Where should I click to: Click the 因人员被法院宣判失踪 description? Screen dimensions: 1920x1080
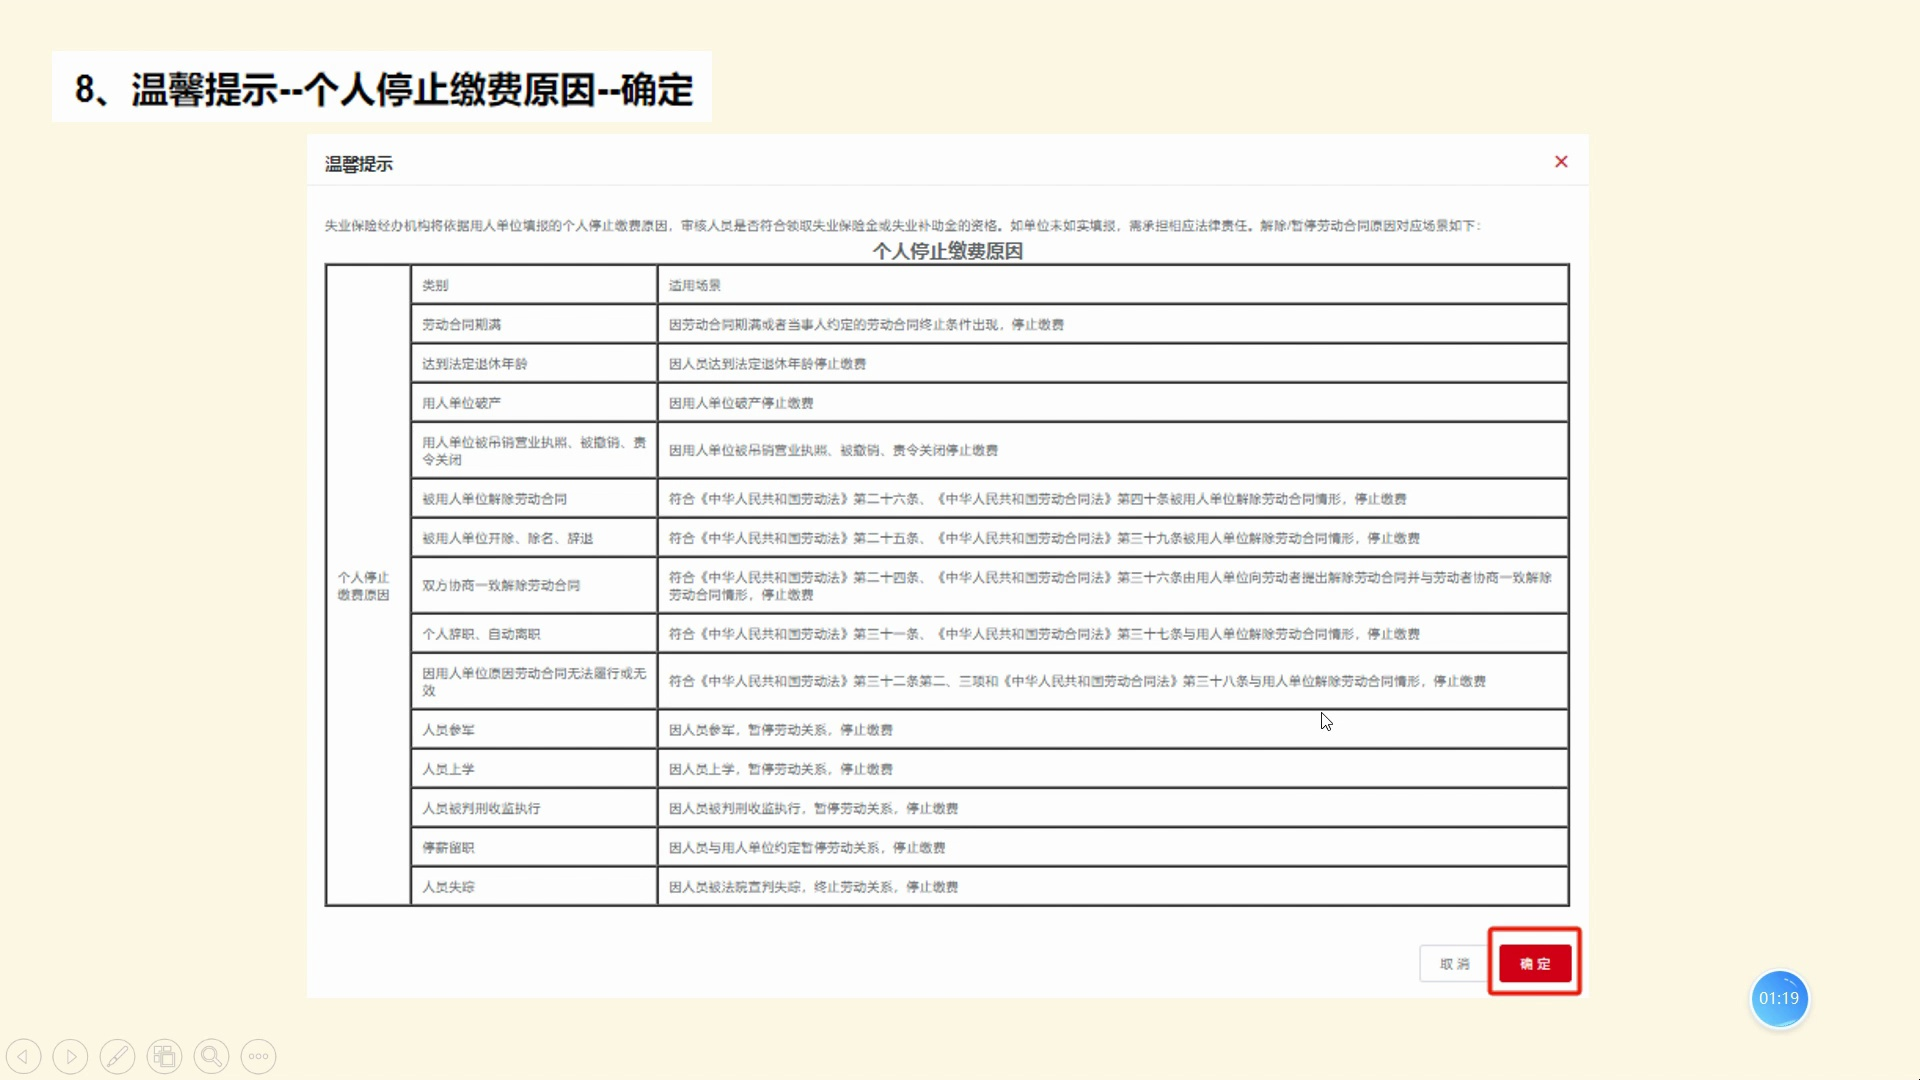point(813,887)
